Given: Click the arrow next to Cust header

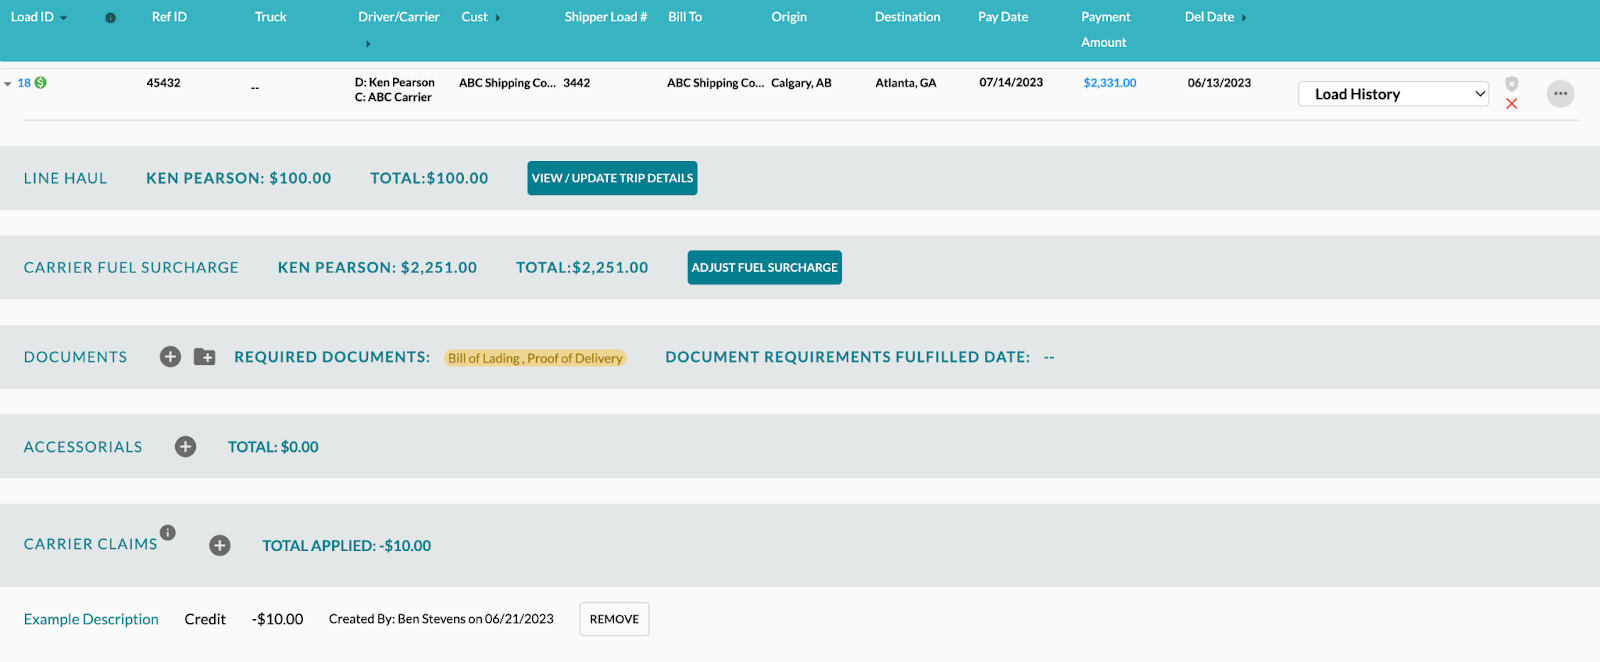Looking at the screenshot, I should [498, 18].
